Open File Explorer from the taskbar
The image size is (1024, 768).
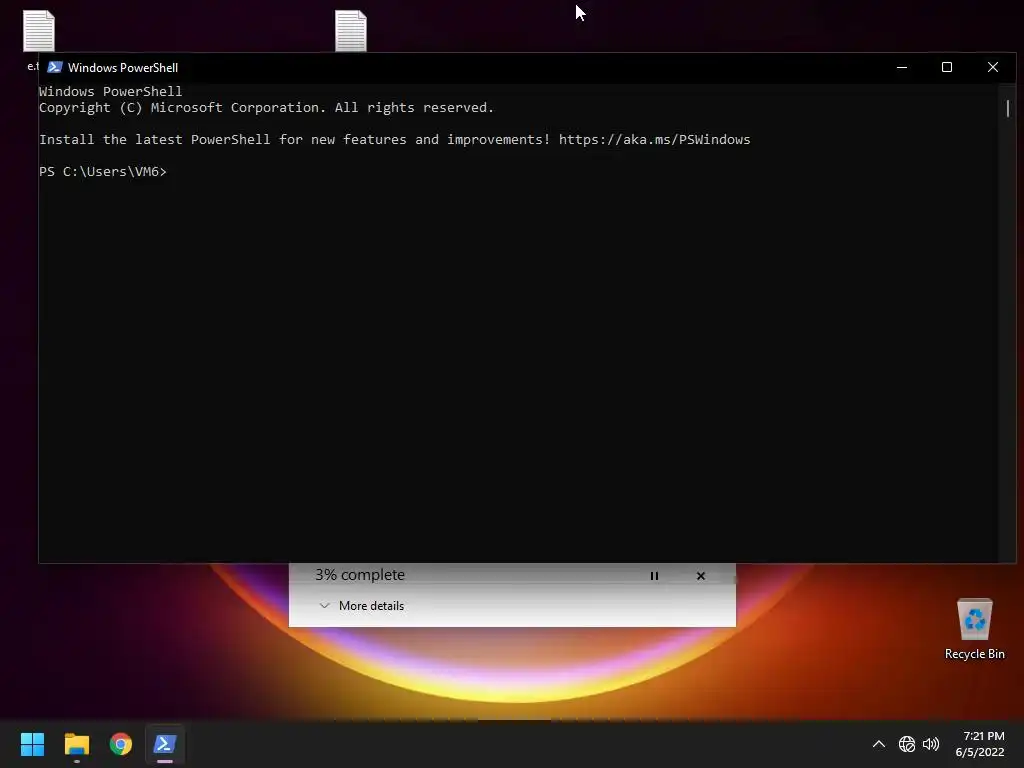click(x=76, y=744)
